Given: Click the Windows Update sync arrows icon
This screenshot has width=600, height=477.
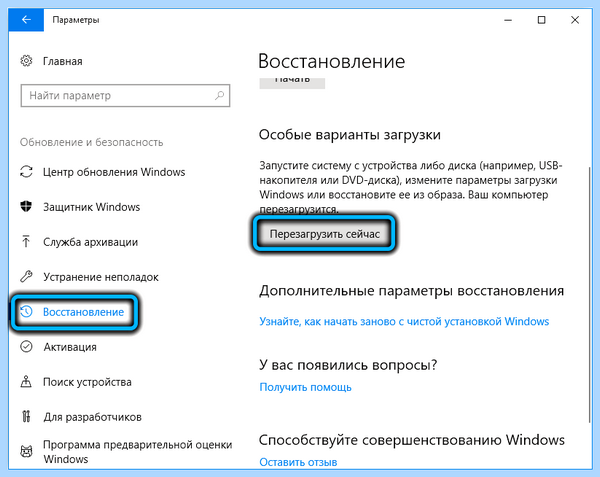Looking at the screenshot, I should (x=26, y=172).
